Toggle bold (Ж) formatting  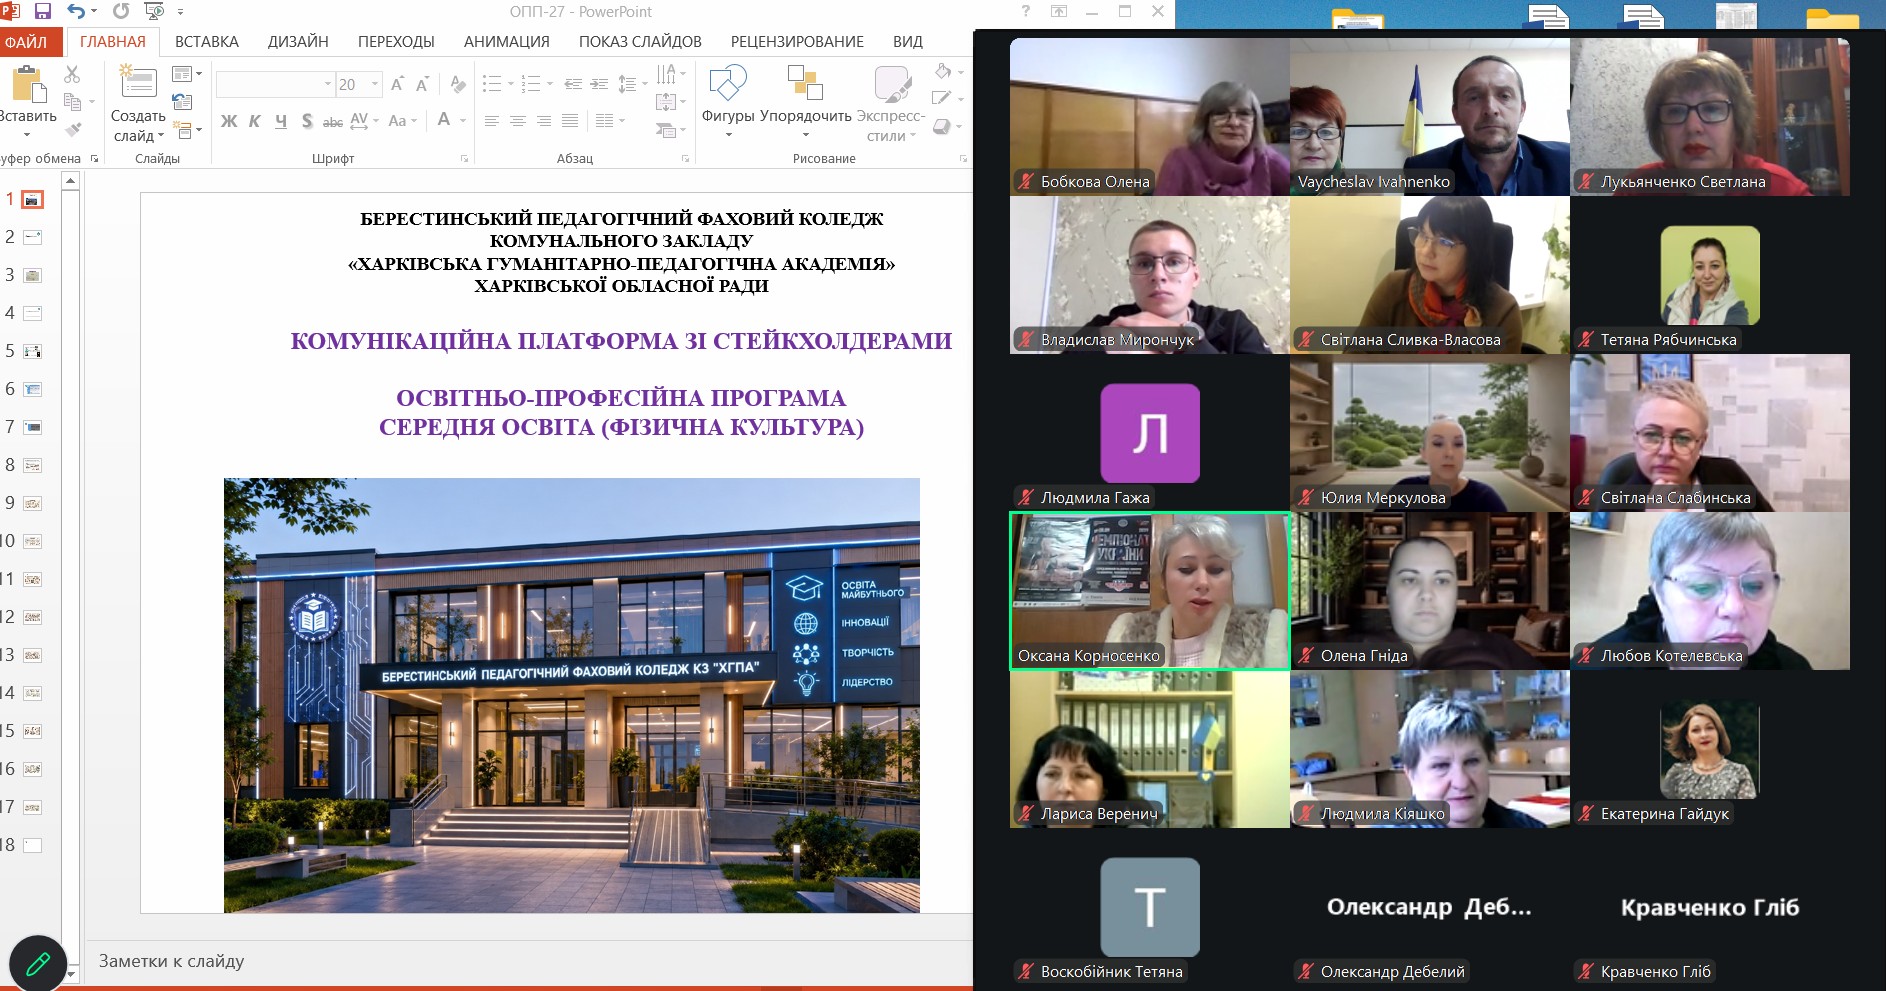[x=229, y=121]
